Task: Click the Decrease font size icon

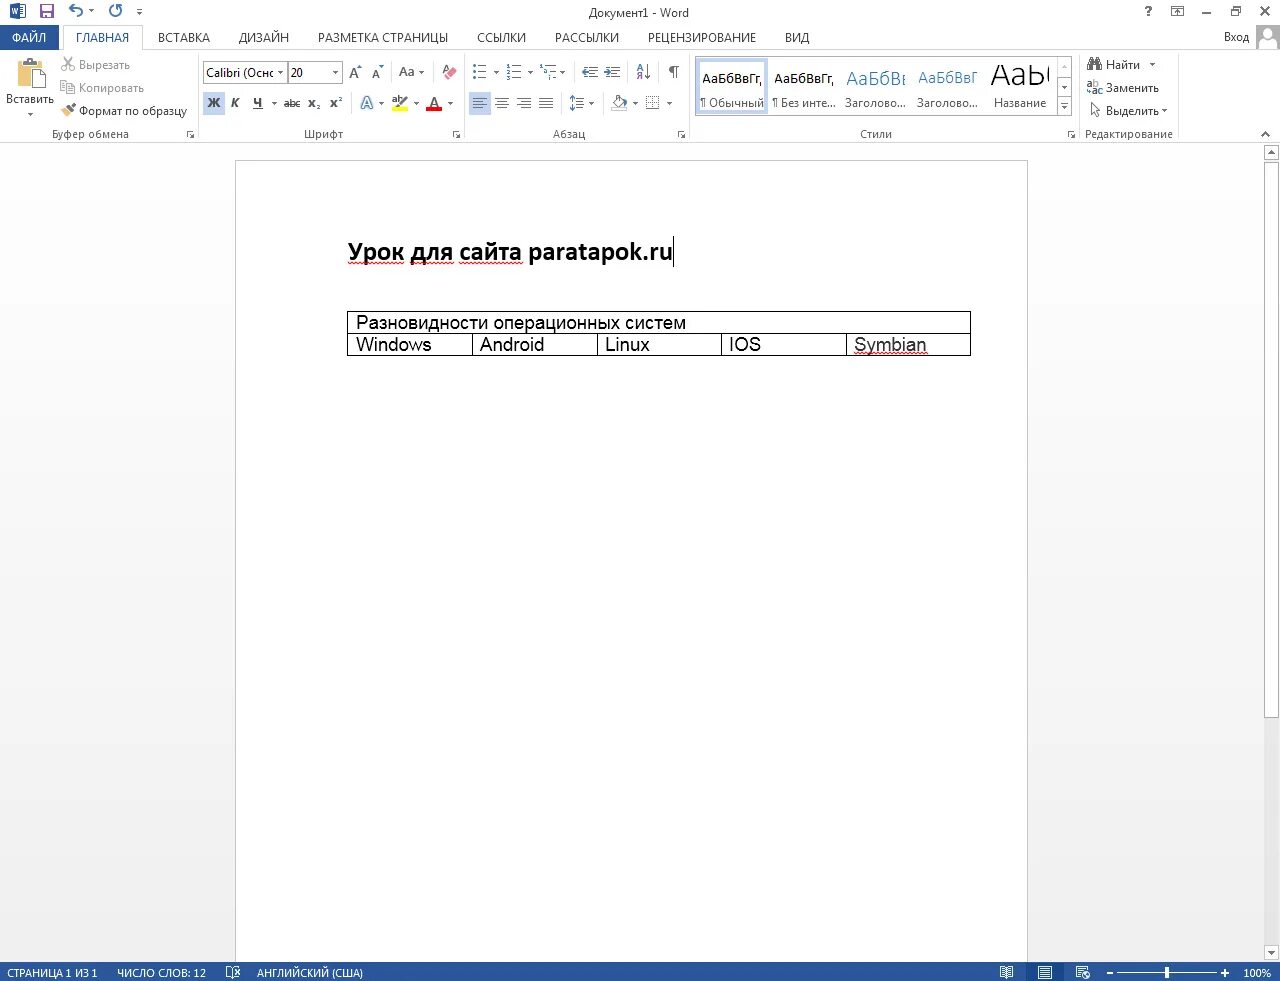Action: 377,73
